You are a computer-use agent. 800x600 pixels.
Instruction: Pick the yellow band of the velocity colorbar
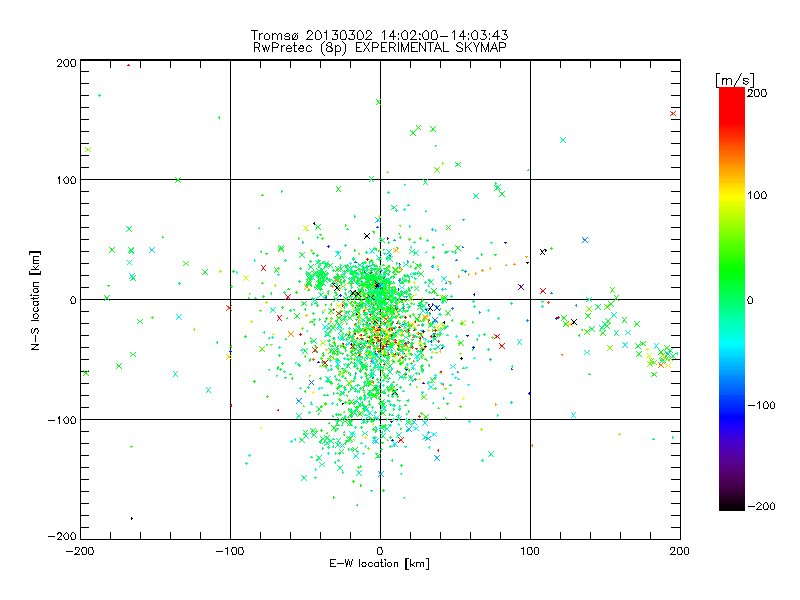[x=732, y=195]
